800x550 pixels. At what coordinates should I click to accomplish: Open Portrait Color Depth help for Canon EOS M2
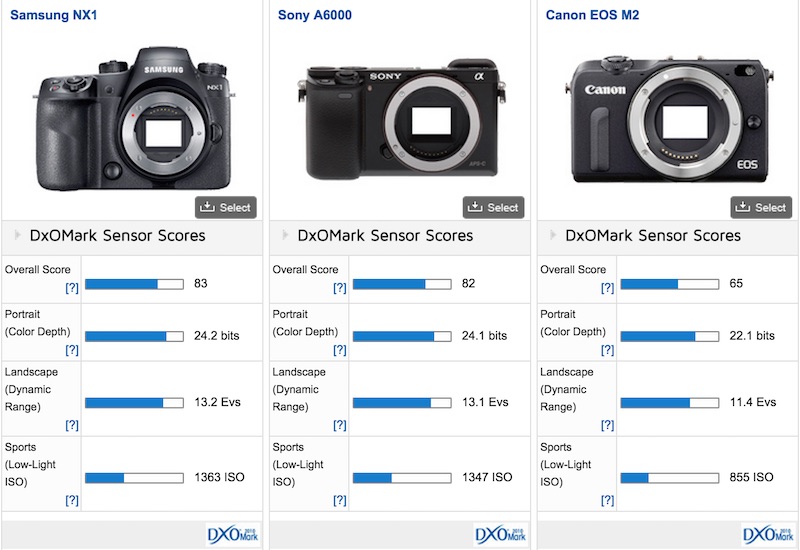pyautogui.click(x=607, y=350)
